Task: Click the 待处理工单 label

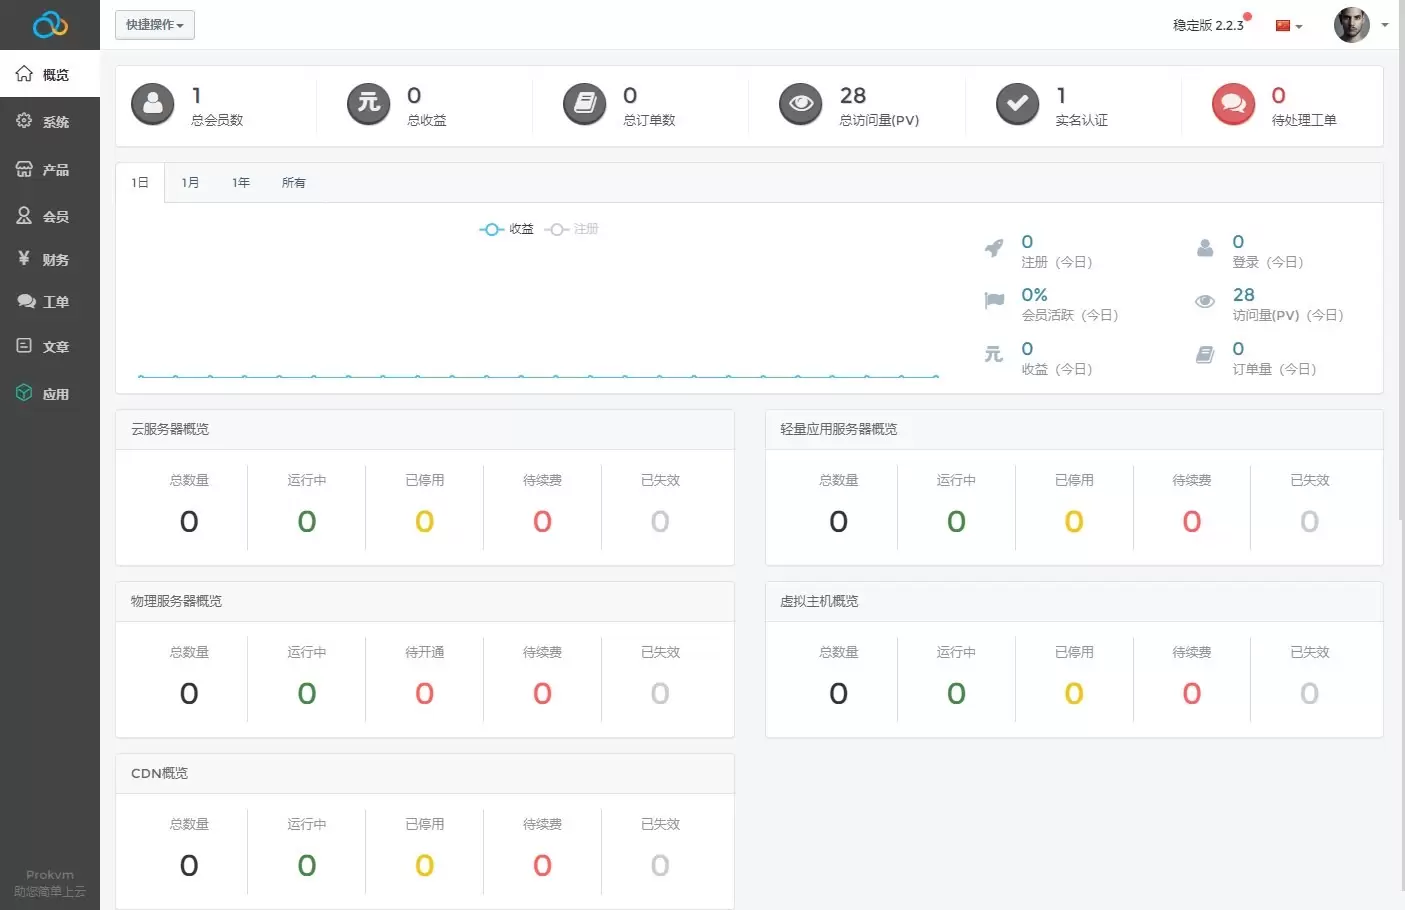Action: click(x=1304, y=120)
